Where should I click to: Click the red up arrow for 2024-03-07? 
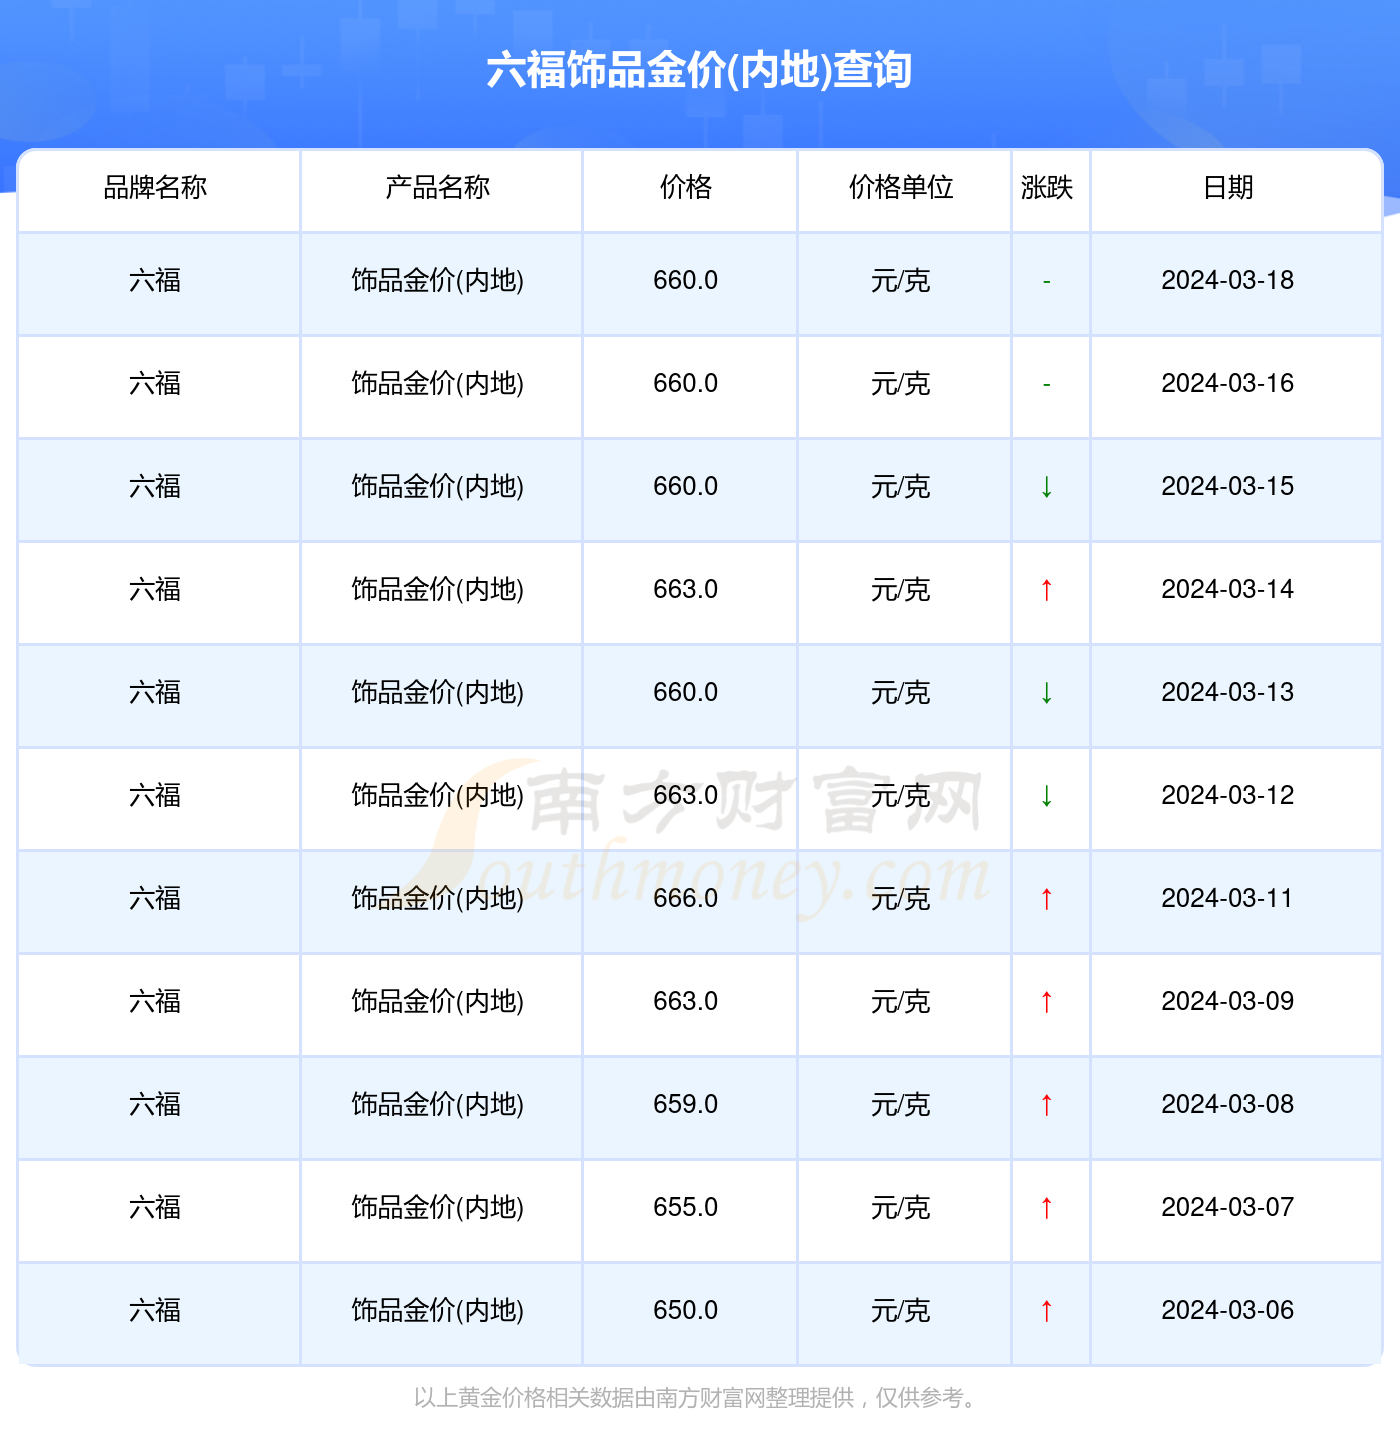coord(1047,1208)
